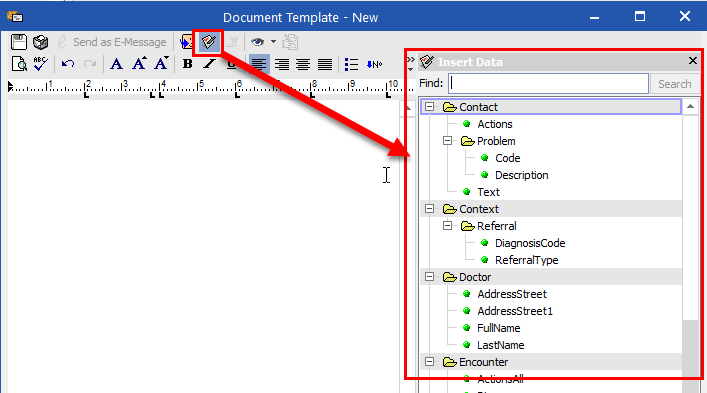Click the greyed-out document icon after the eye dropdown
Viewport: 707px width, 393px height.
(x=290, y=42)
